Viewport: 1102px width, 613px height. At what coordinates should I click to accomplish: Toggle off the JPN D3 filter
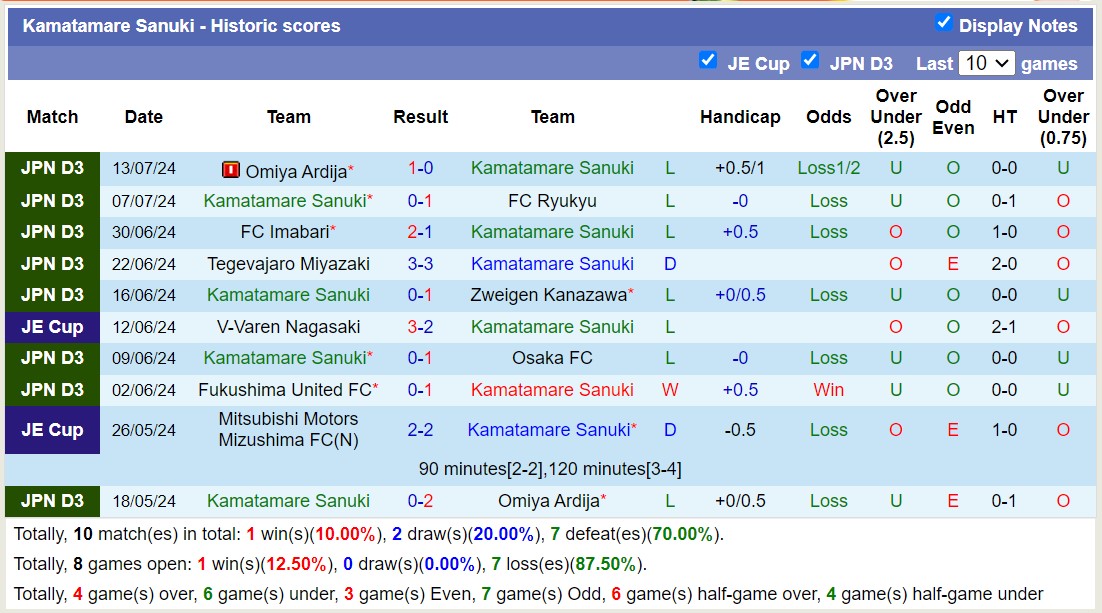click(810, 62)
